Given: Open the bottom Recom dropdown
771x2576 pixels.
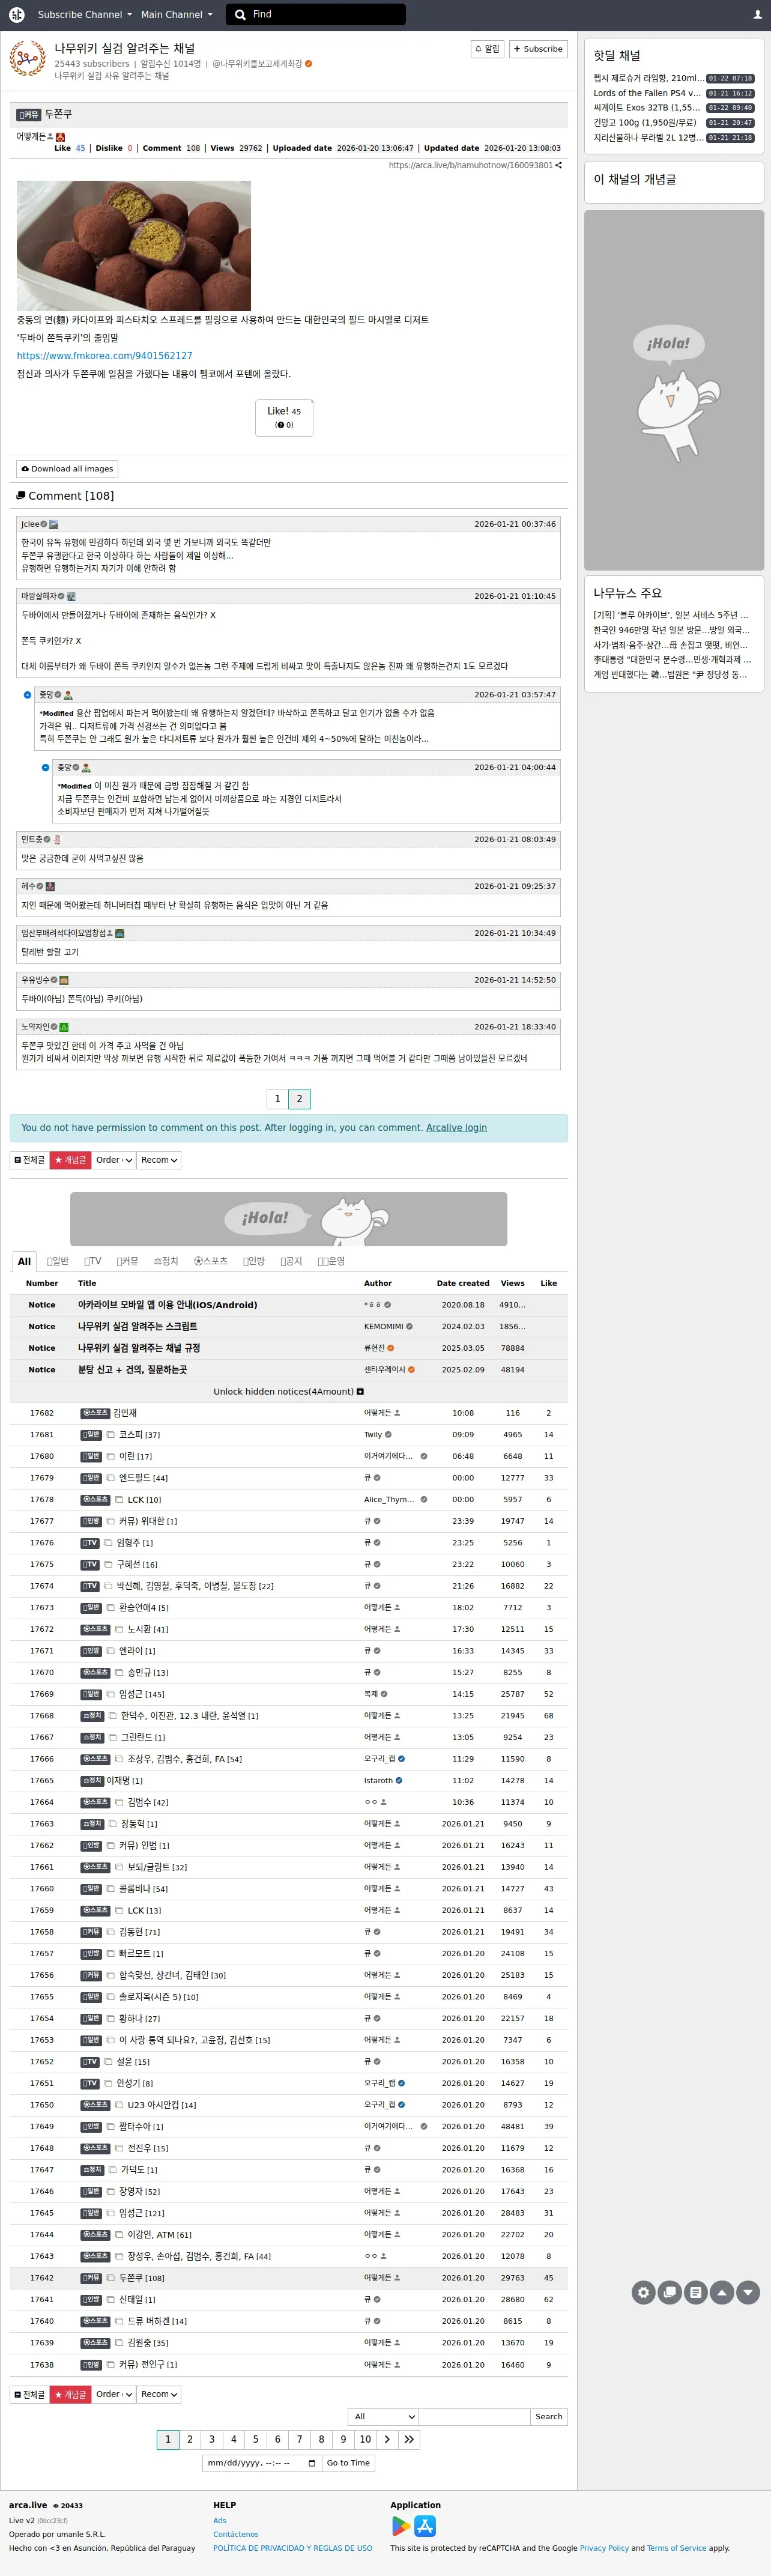Looking at the screenshot, I should [x=159, y=2394].
